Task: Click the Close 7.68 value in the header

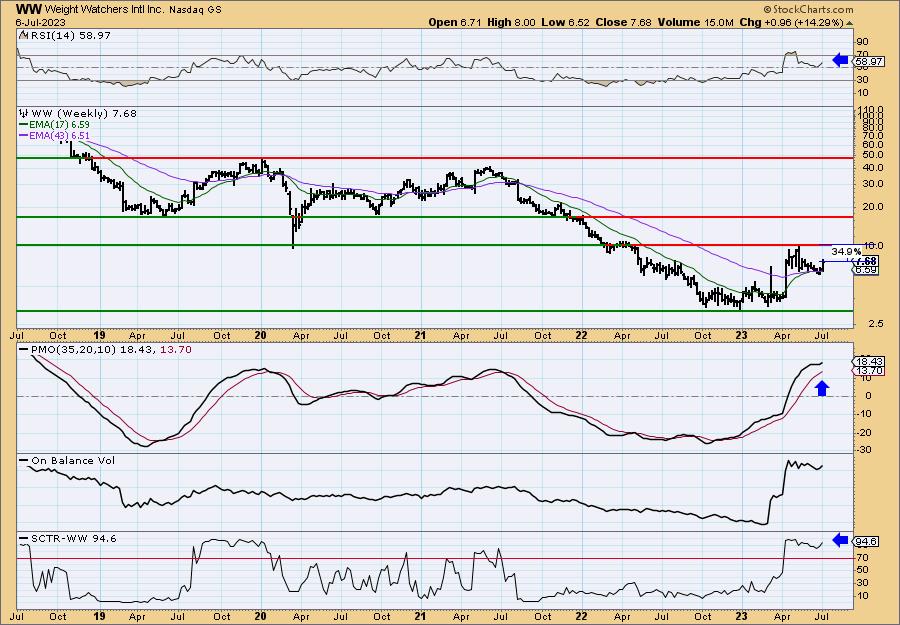Action: 623,22
